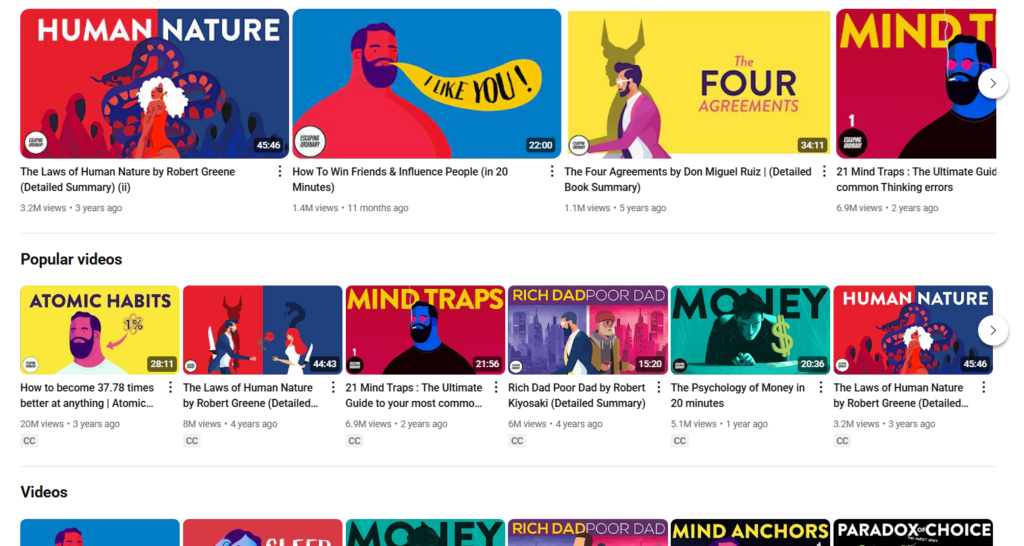Open more options for Rich Dad Poor Dad video
Screen dimensions: 1024x546
[x=658, y=387]
